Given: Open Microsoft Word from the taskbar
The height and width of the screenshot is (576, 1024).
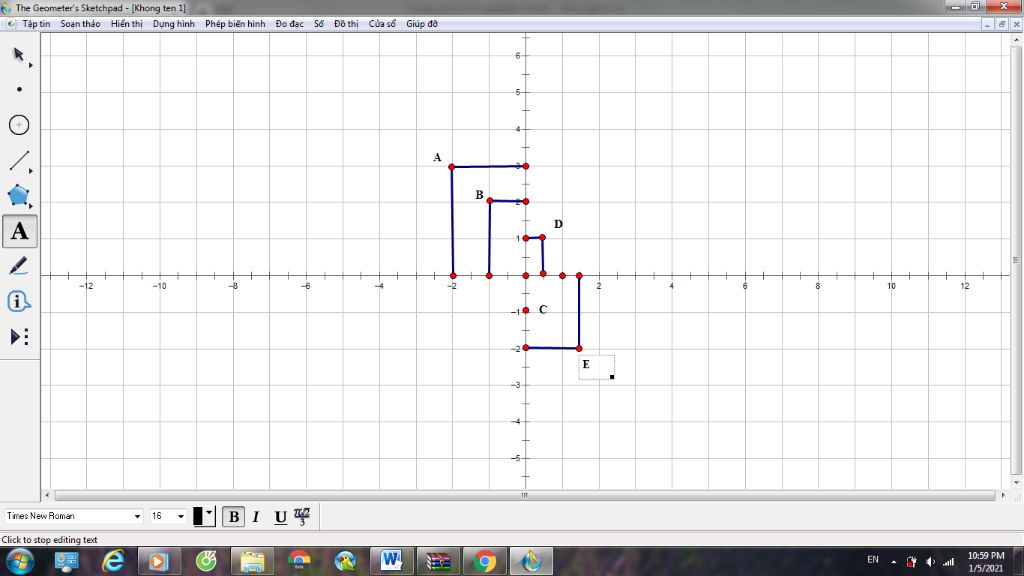Looking at the screenshot, I should coord(391,561).
